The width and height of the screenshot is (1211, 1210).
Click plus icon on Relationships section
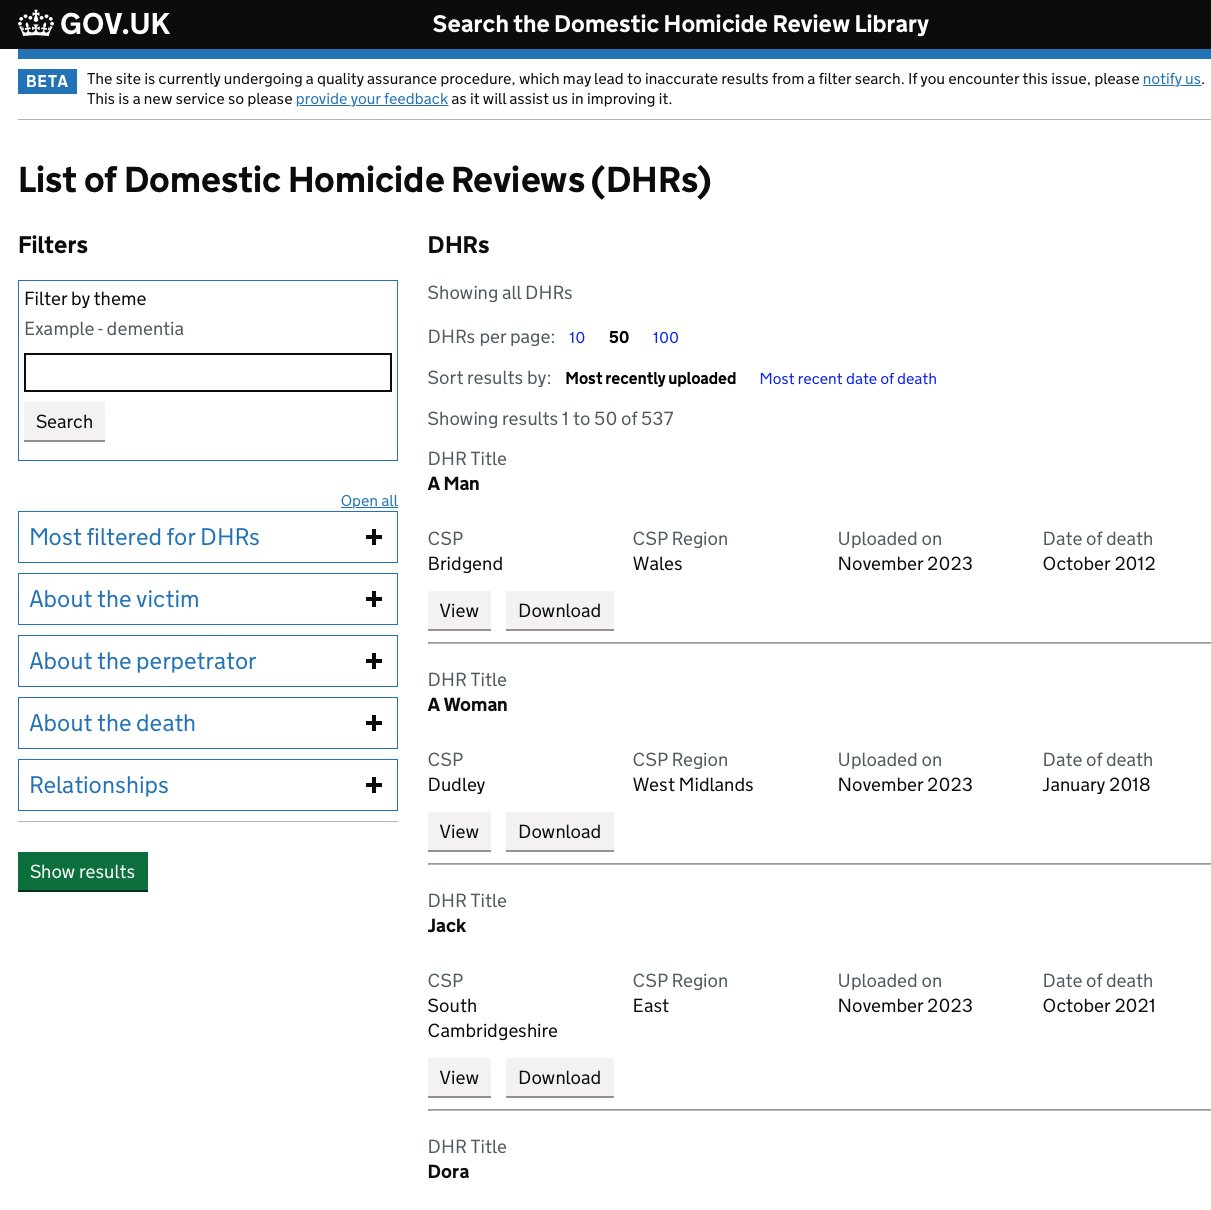click(x=374, y=785)
